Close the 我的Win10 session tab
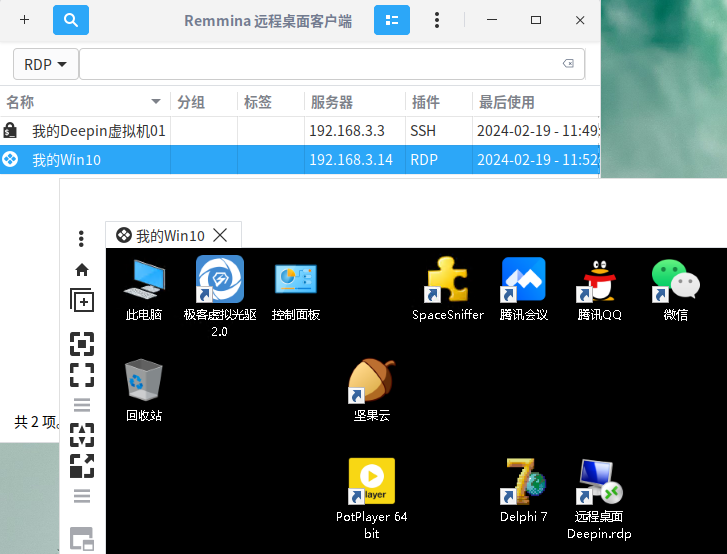This screenshot has height=554, width=727. pyautogui.click(x=220, y=235)
